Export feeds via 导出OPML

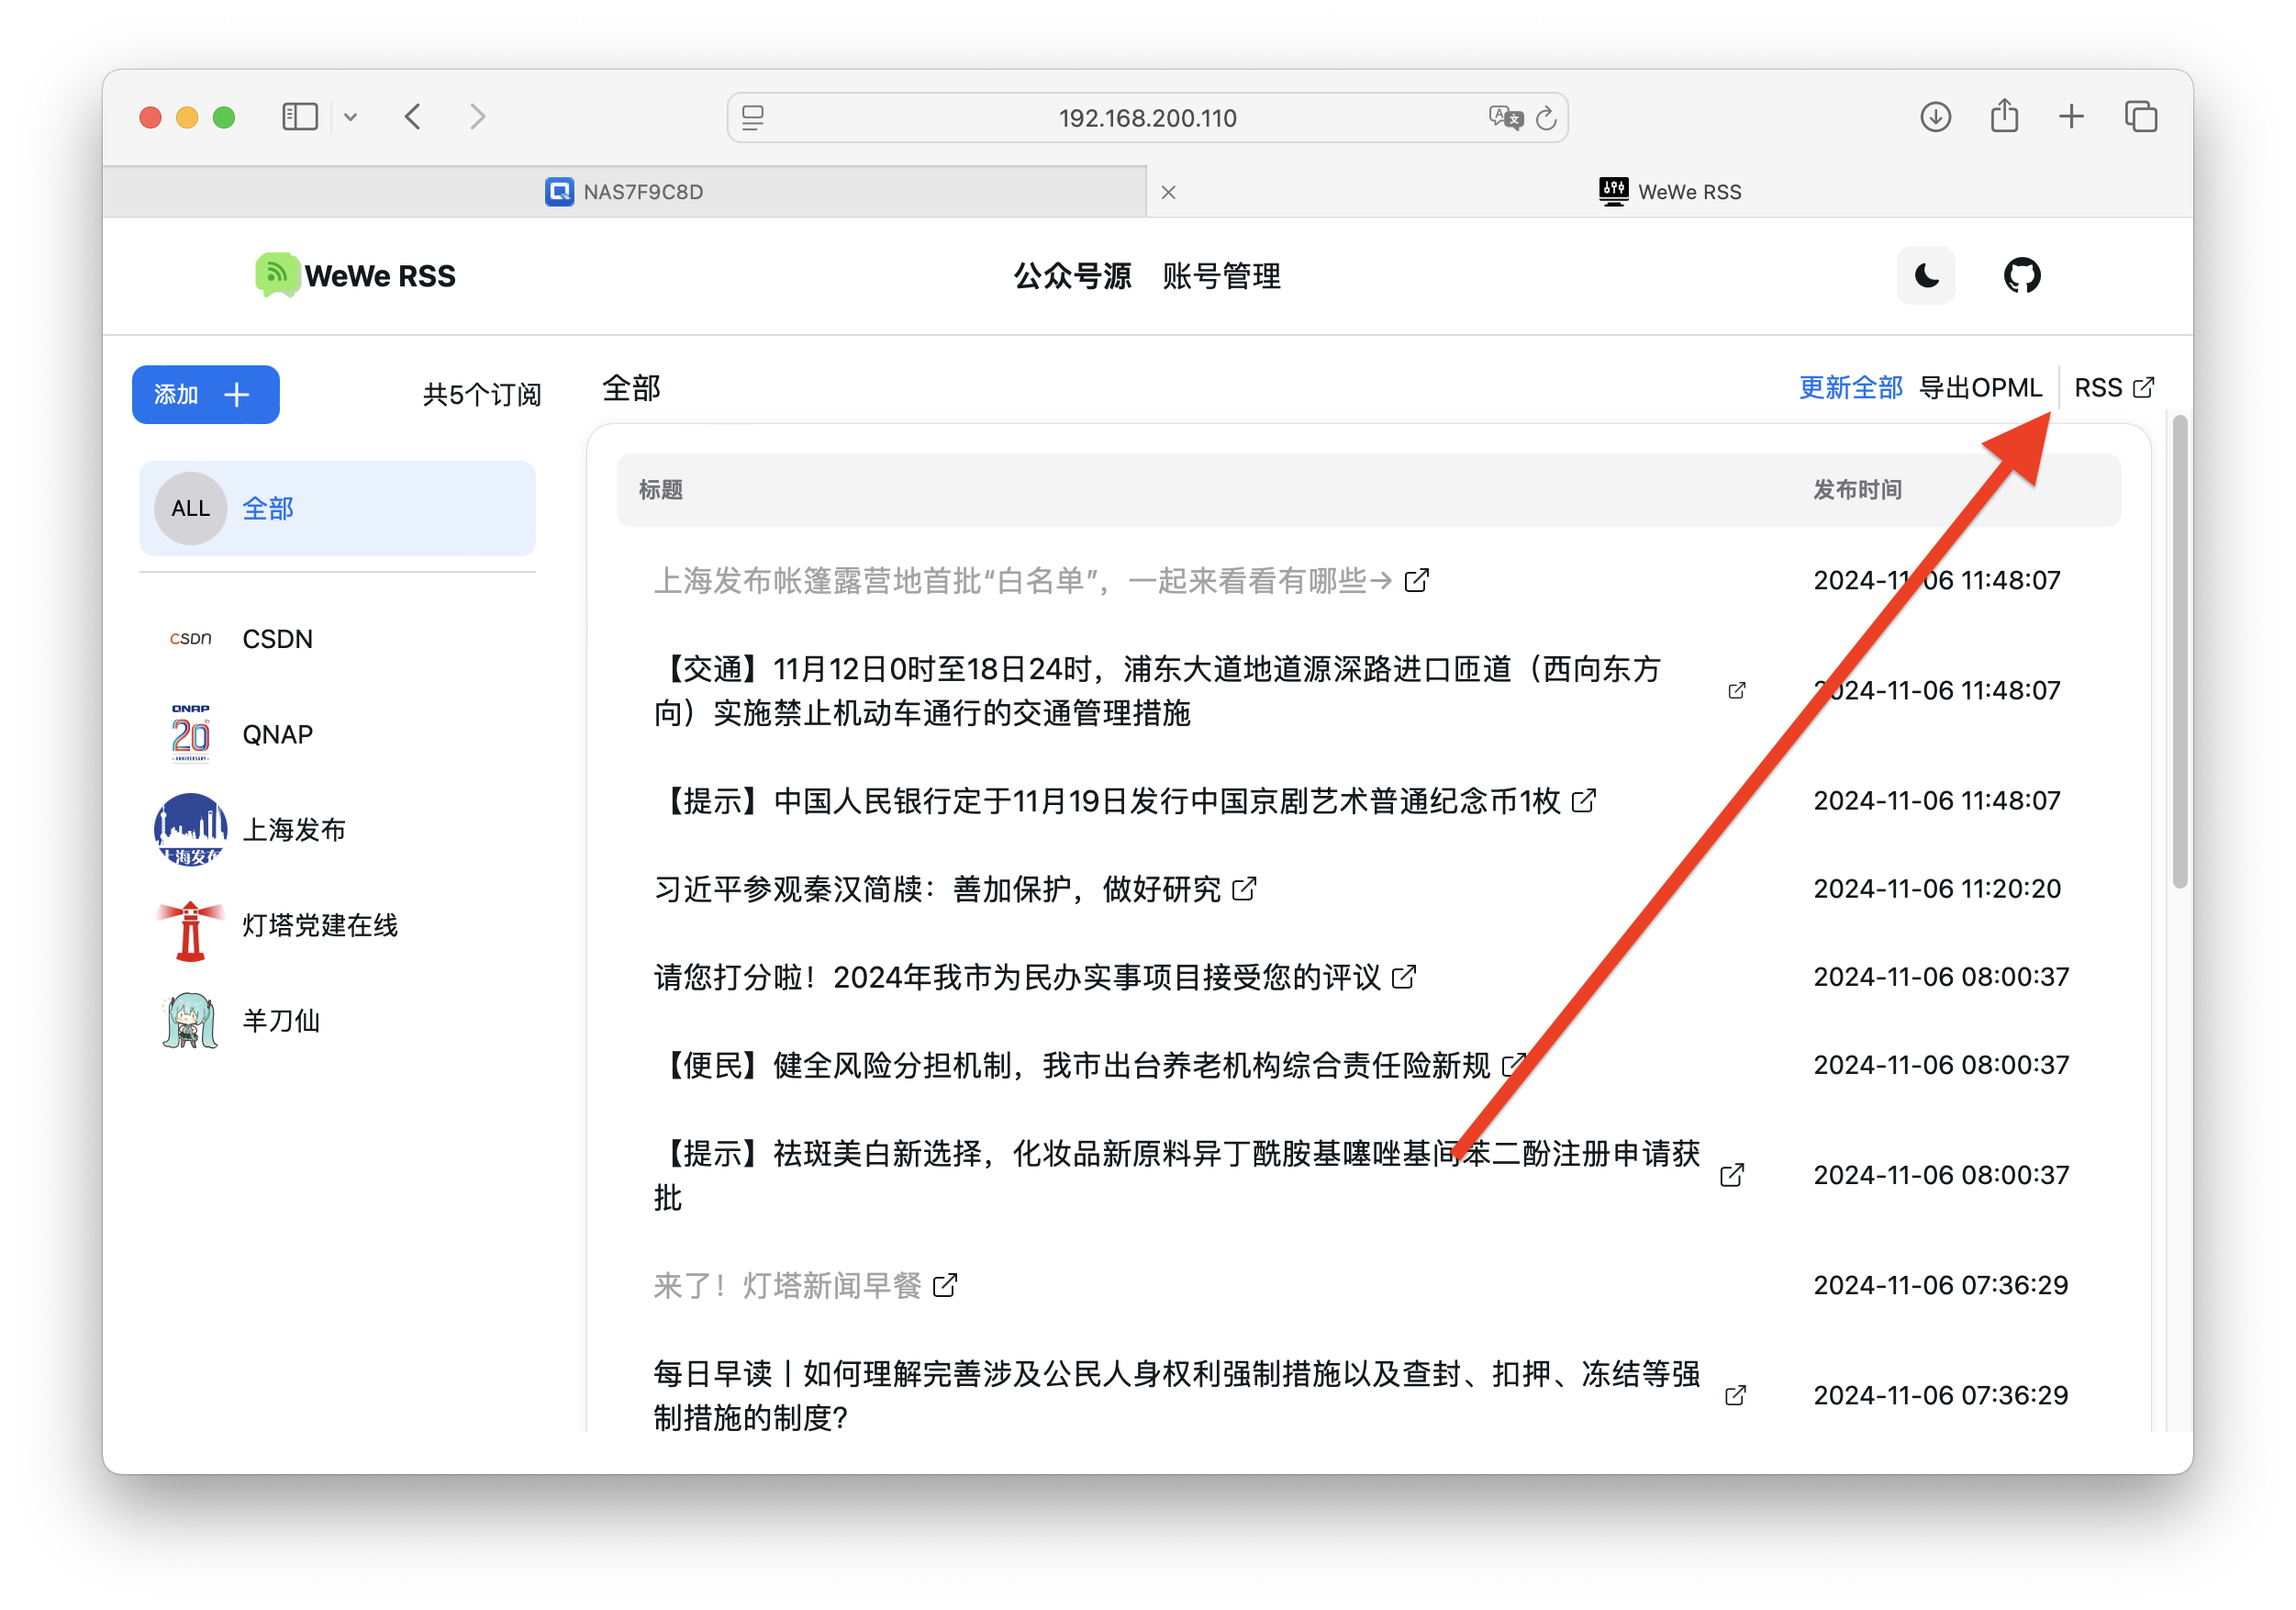1980,387
